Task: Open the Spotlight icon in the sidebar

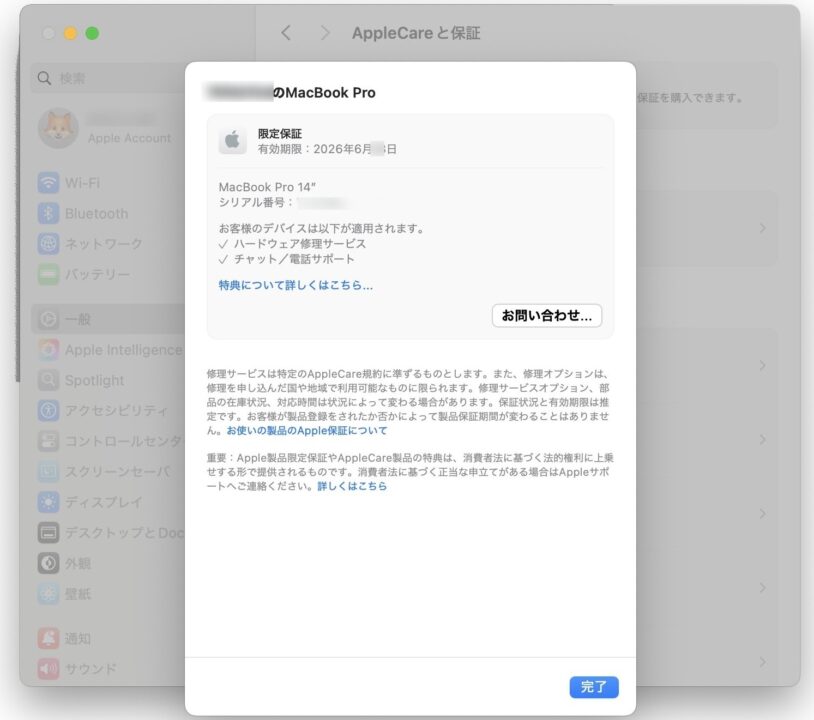Action: point(48,380)
